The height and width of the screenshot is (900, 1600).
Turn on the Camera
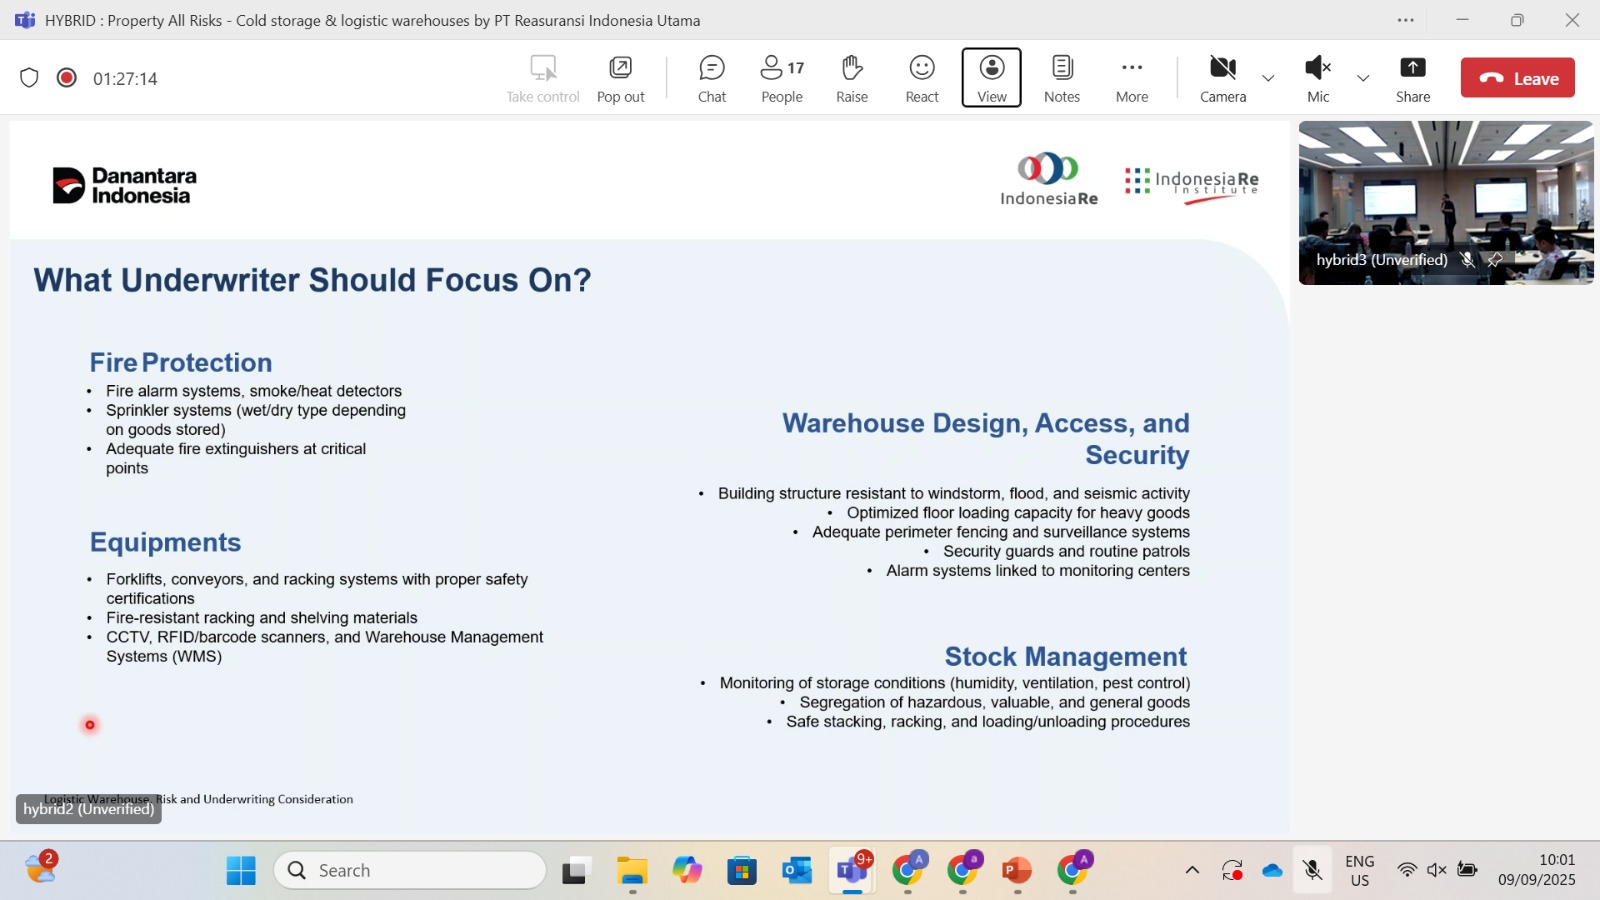click(x=1223, y=78)
